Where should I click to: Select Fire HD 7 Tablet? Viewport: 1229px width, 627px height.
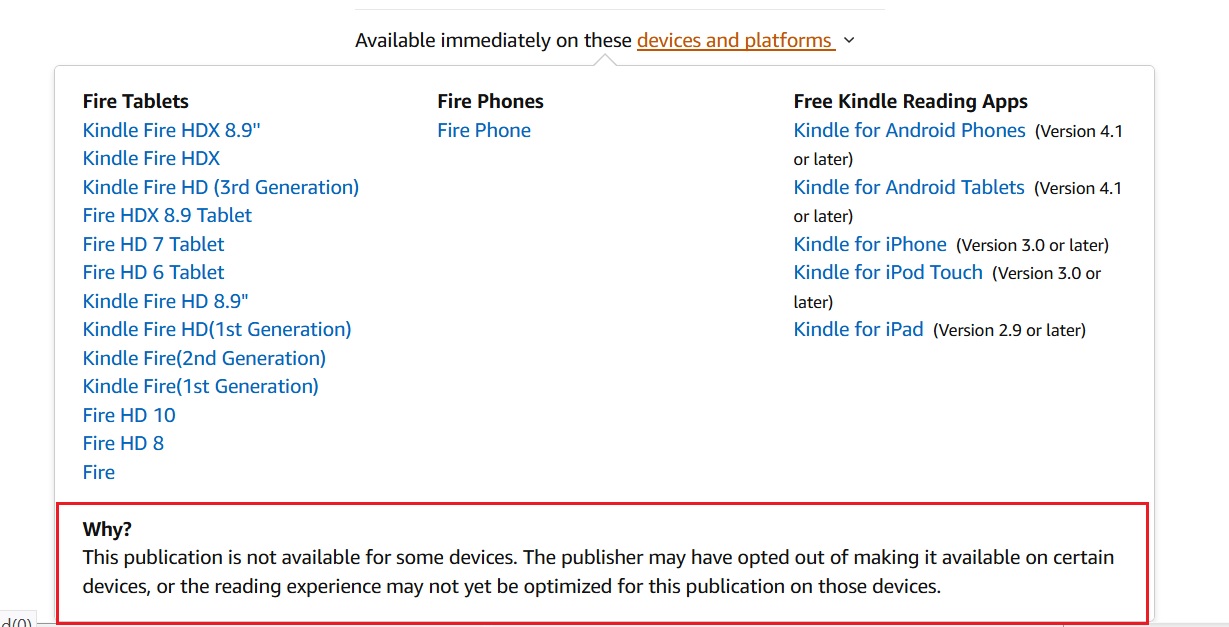153,244
